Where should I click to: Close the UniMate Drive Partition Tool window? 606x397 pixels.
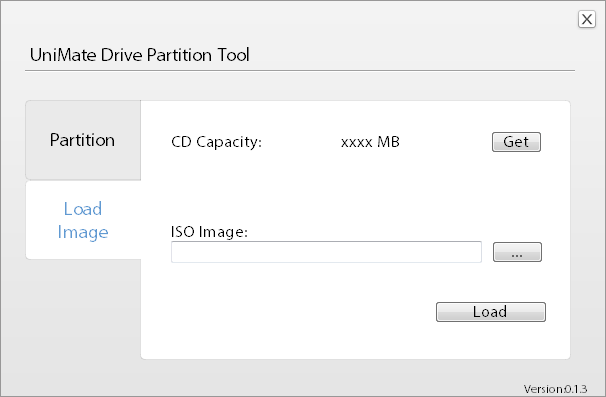coord(587,19)
